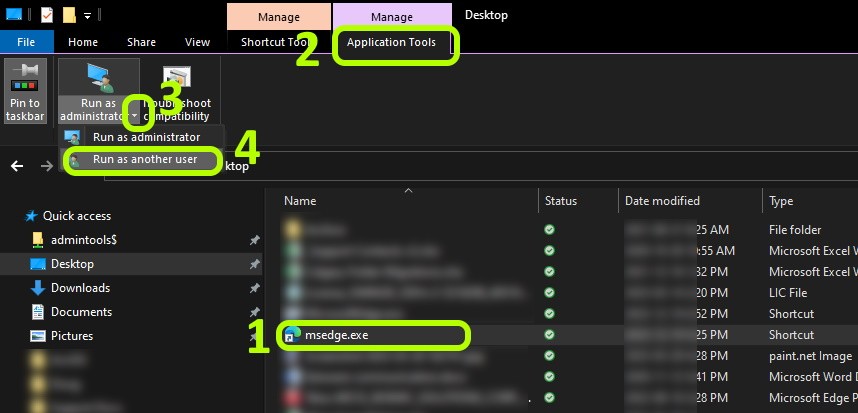Click the Troubleshoot compatibility icon
The image size is (858, 413).
point(176,84)
